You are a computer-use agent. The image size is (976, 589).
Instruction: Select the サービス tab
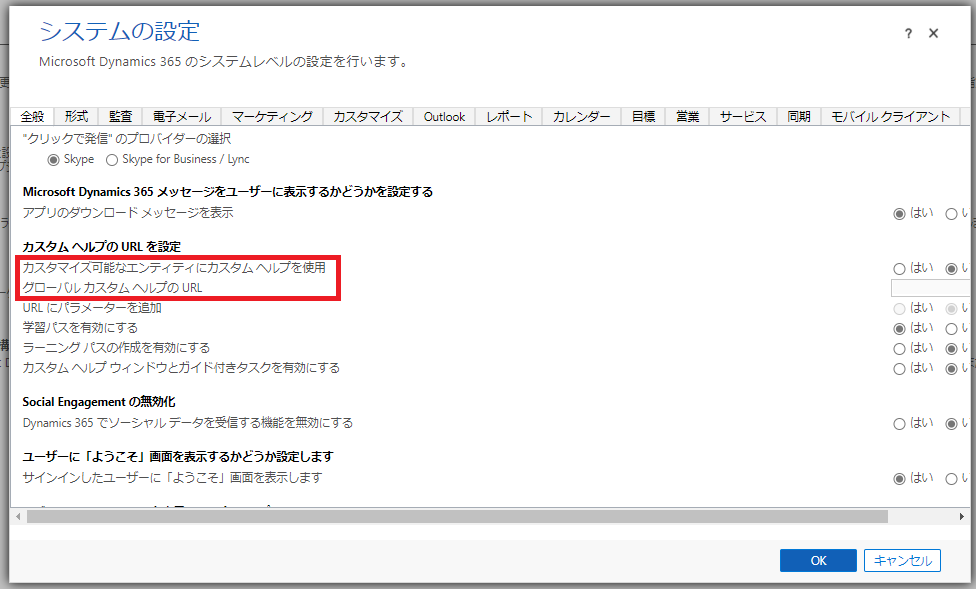(x=743, y=116)
